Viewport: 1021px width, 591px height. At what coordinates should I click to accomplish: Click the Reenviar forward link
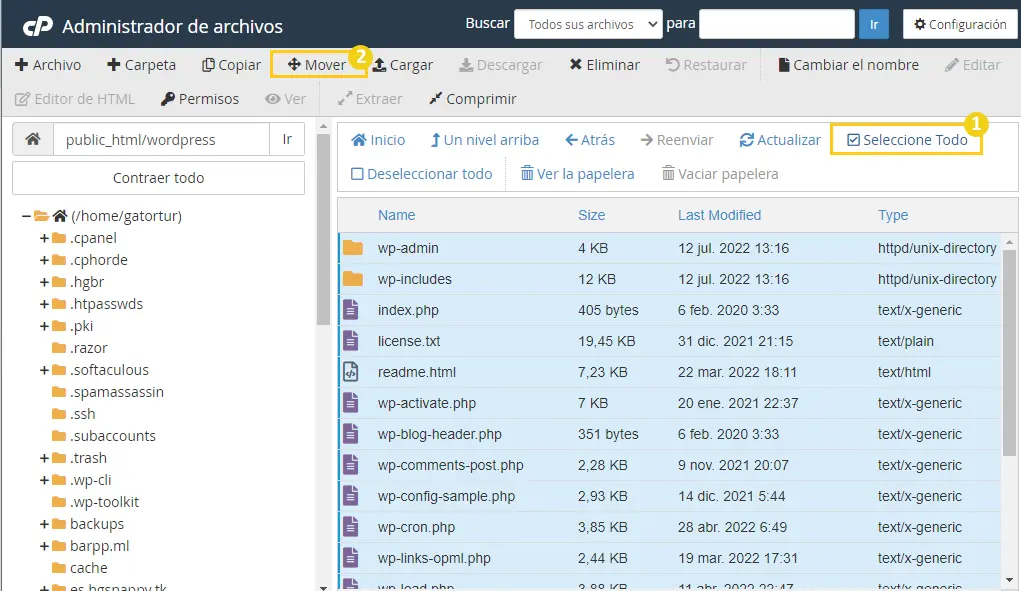[x=677, y=140]
